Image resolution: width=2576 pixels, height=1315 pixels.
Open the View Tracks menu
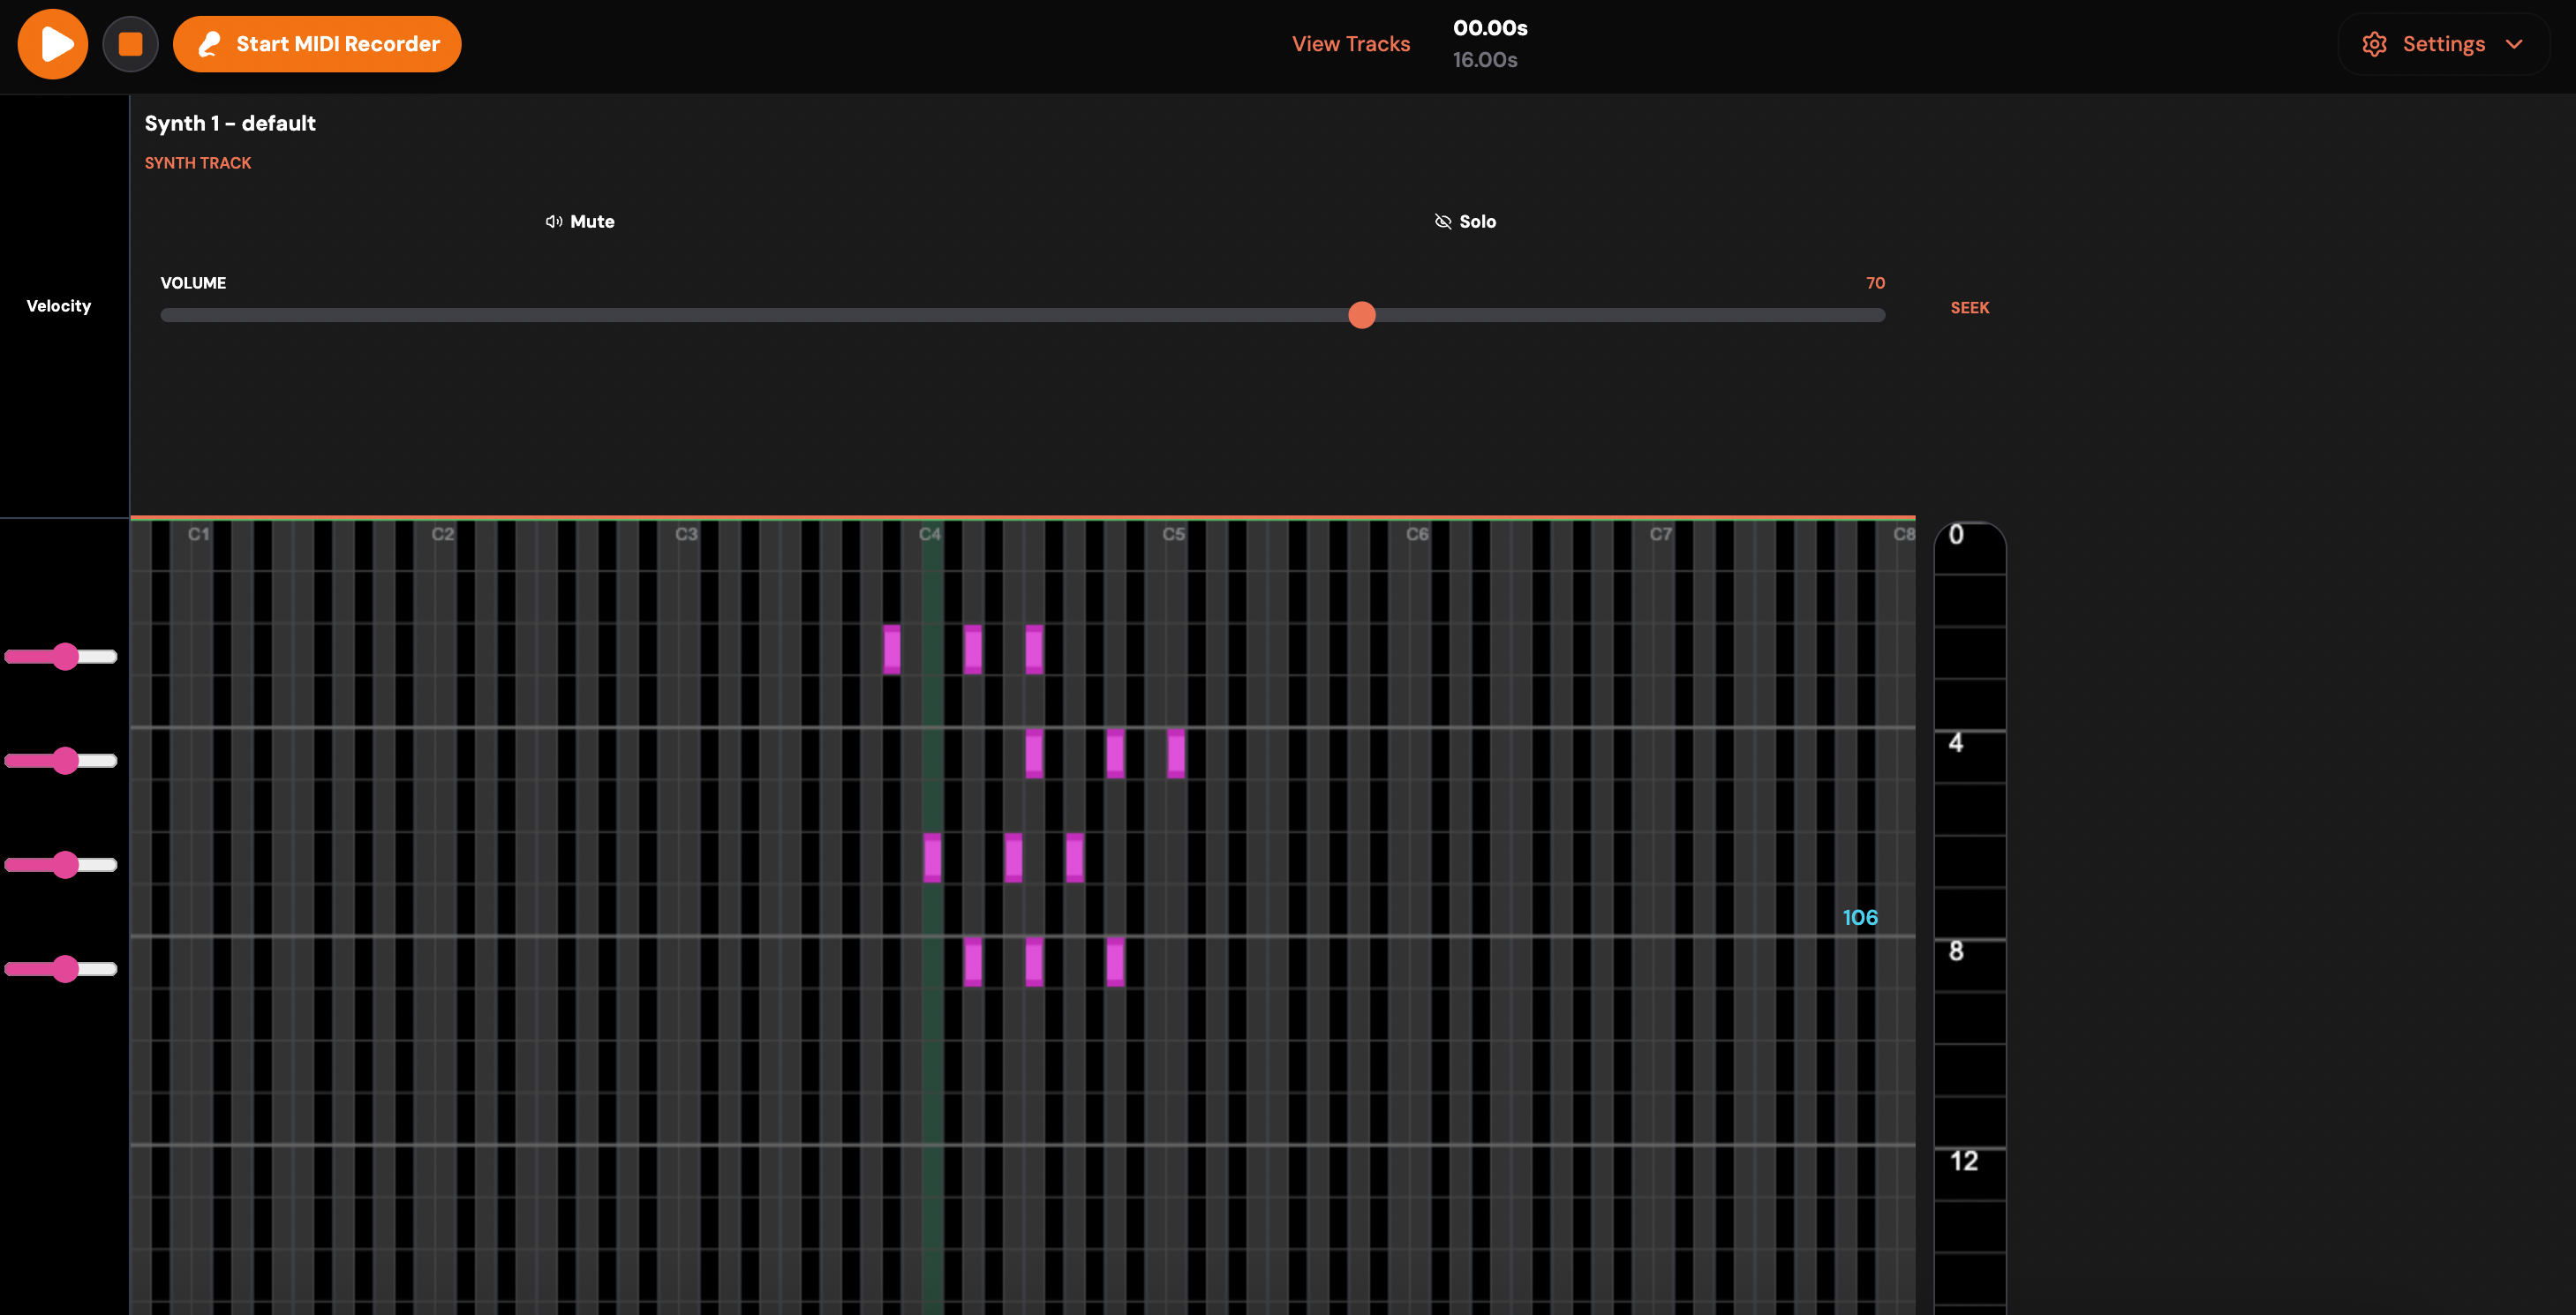coord(1350,43)
